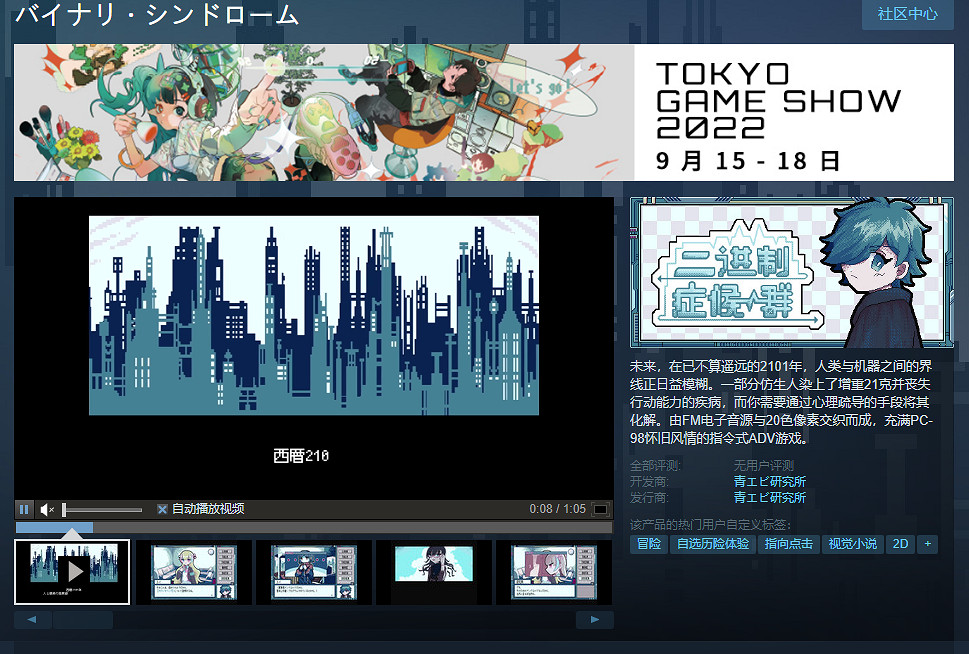Unmute the video sound icon
969x654 pixels.
tap(46, 509)
